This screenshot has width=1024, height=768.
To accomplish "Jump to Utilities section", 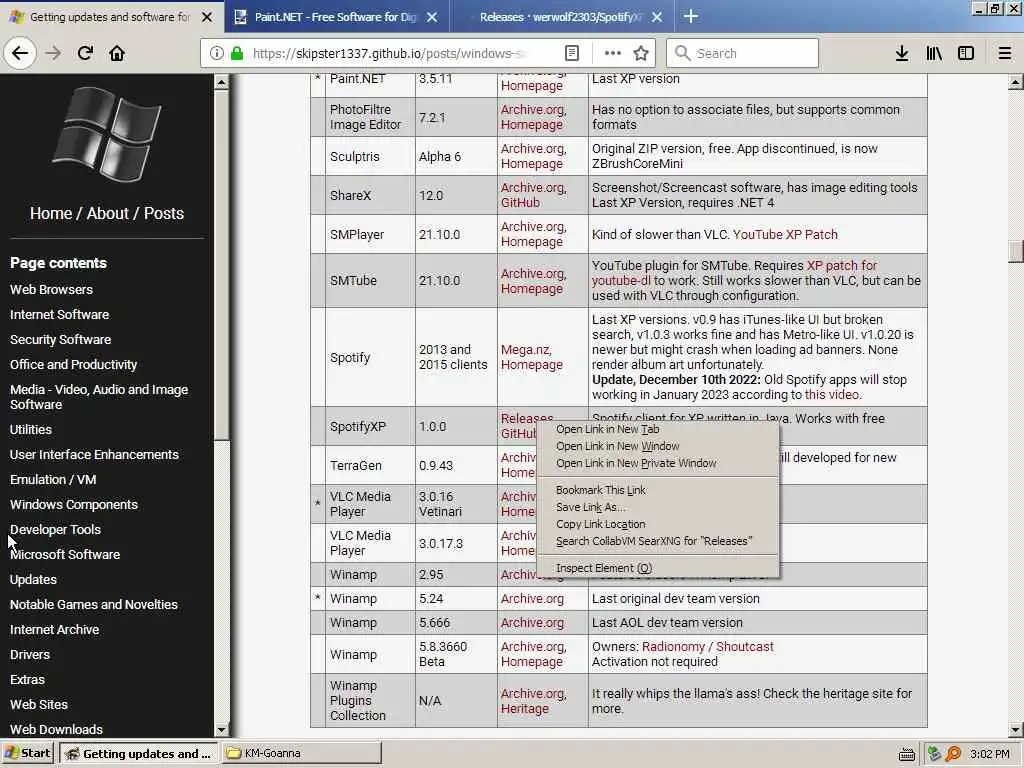I will [x=31, y=429].
